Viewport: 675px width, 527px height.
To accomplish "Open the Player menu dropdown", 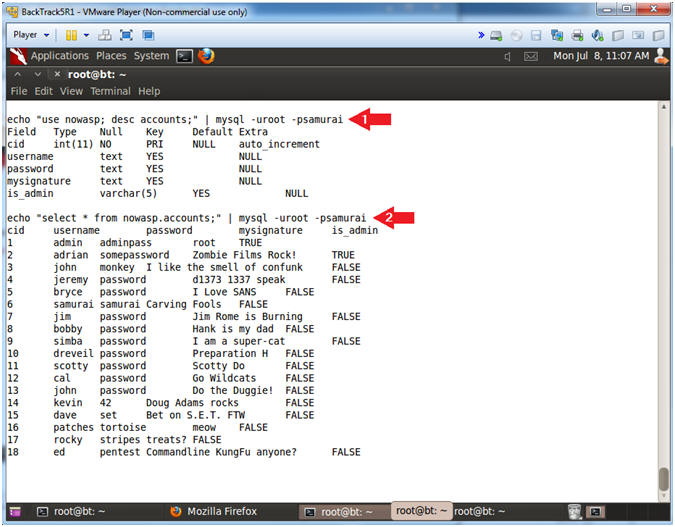I will tap(31, 35).
